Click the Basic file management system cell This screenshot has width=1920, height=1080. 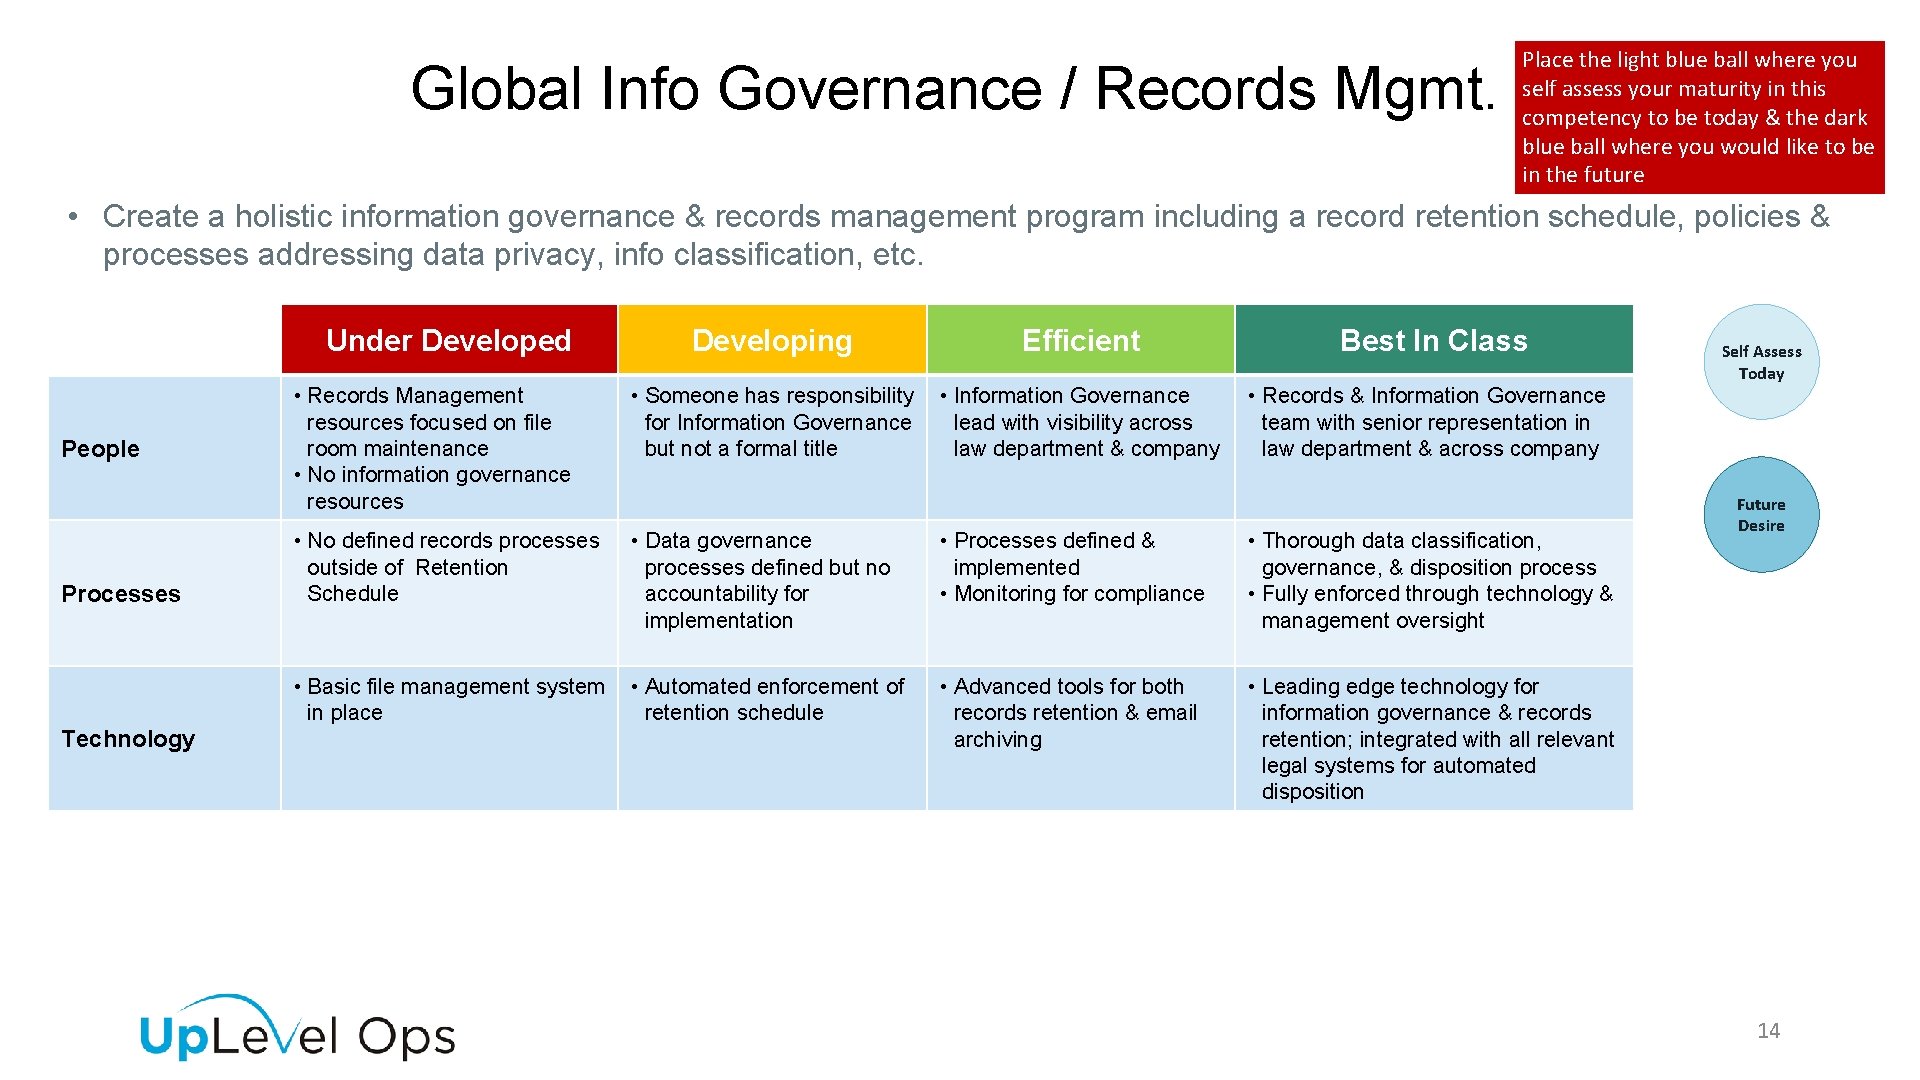click(x=448, y=700)
